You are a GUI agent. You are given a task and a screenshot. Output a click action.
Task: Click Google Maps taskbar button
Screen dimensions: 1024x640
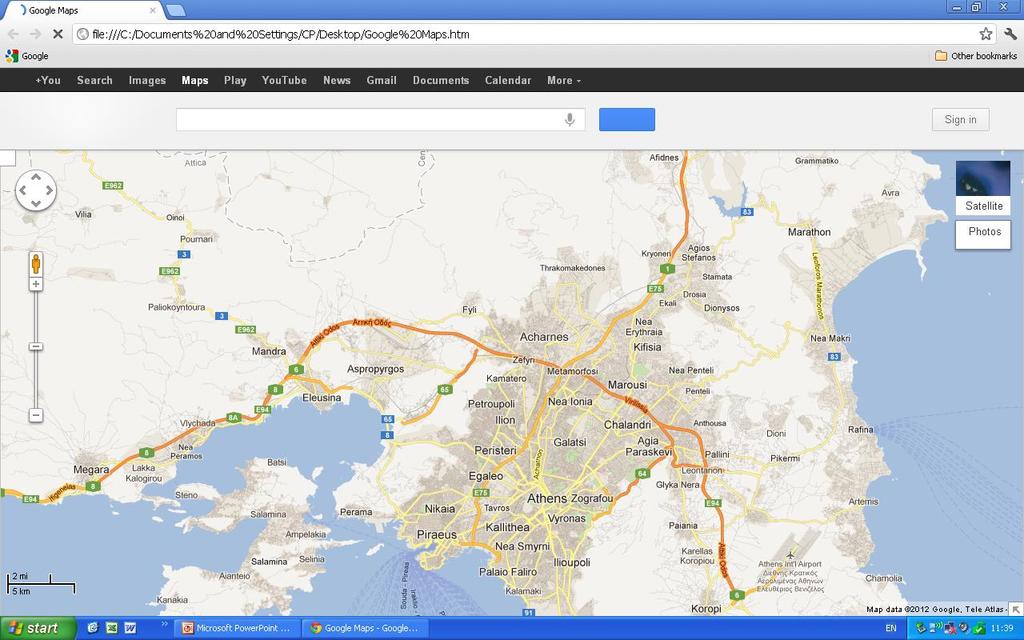(366, 628)
